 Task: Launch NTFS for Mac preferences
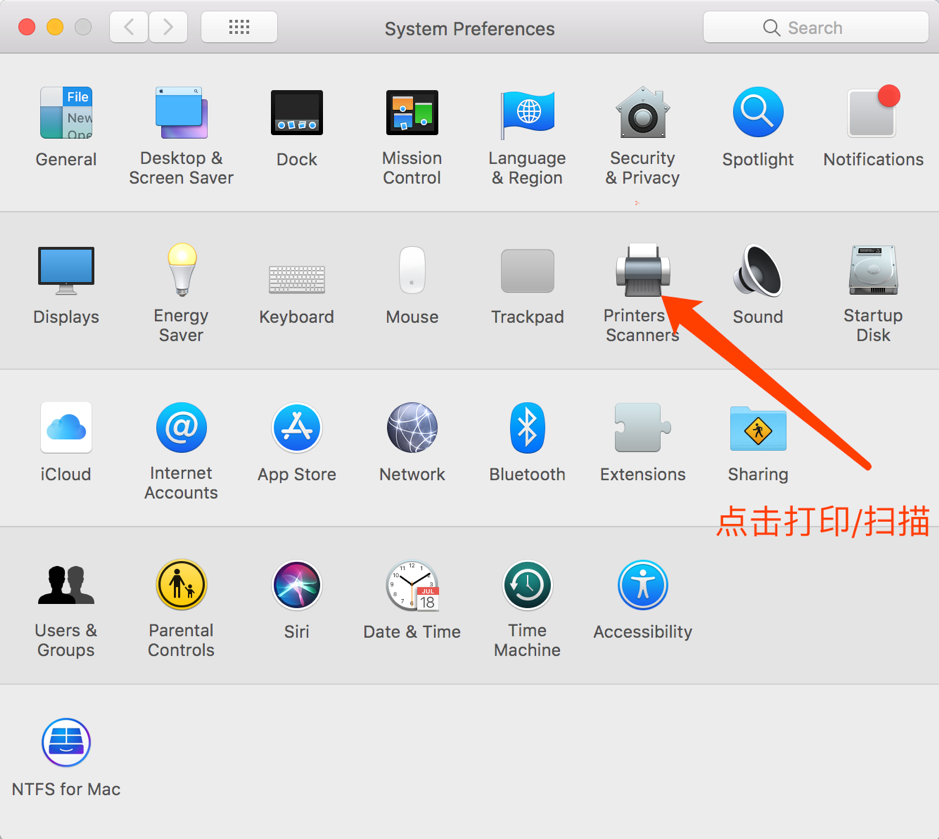66,743
